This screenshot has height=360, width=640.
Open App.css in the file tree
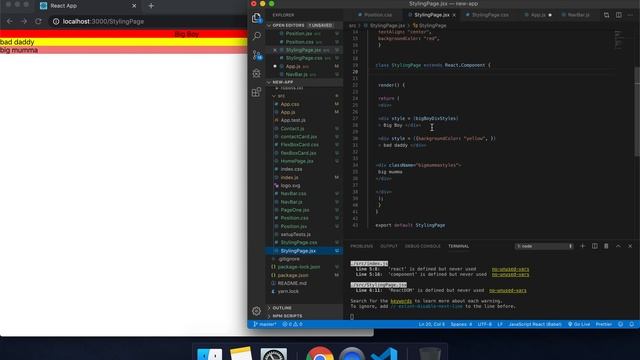click(x=304, y=104)
